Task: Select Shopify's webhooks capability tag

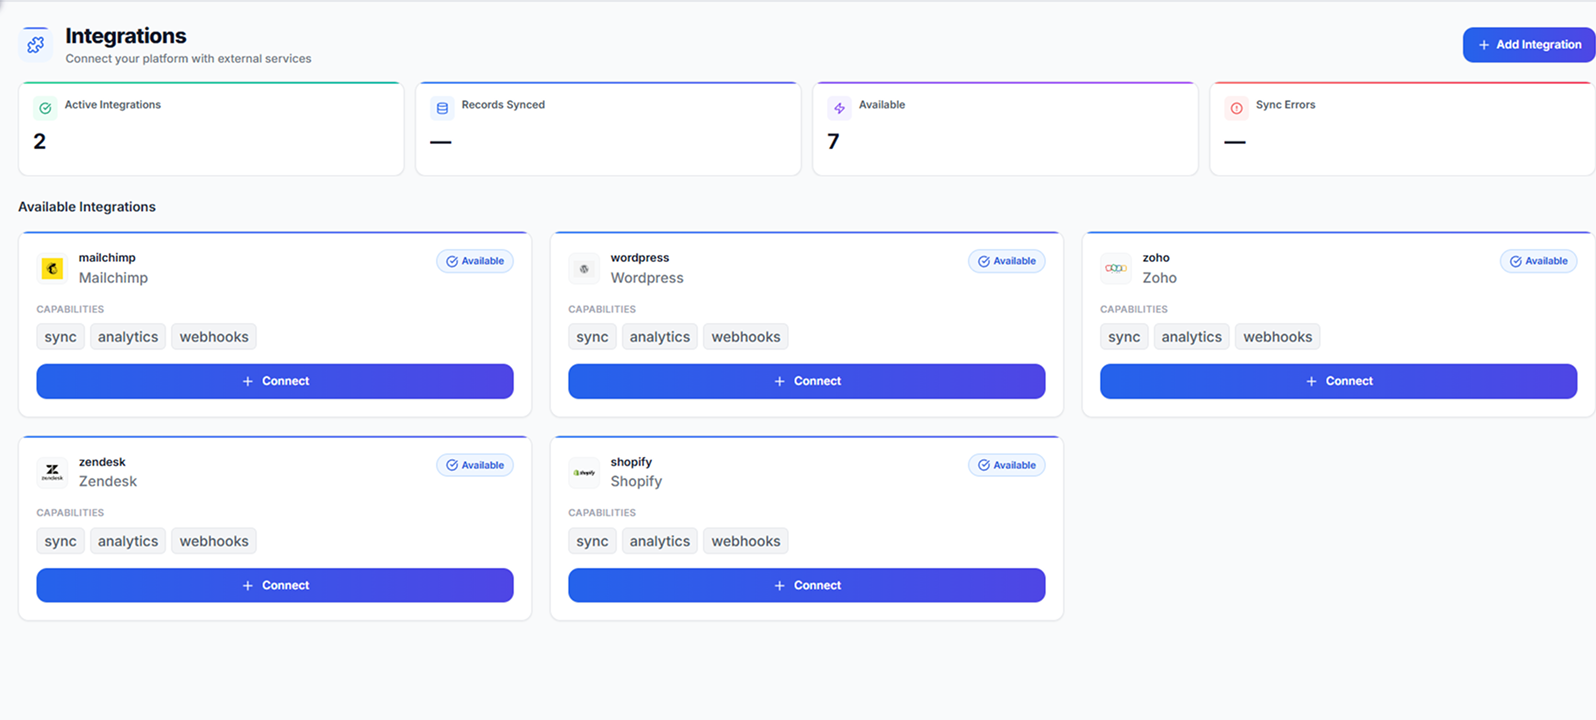Action: 746,541
